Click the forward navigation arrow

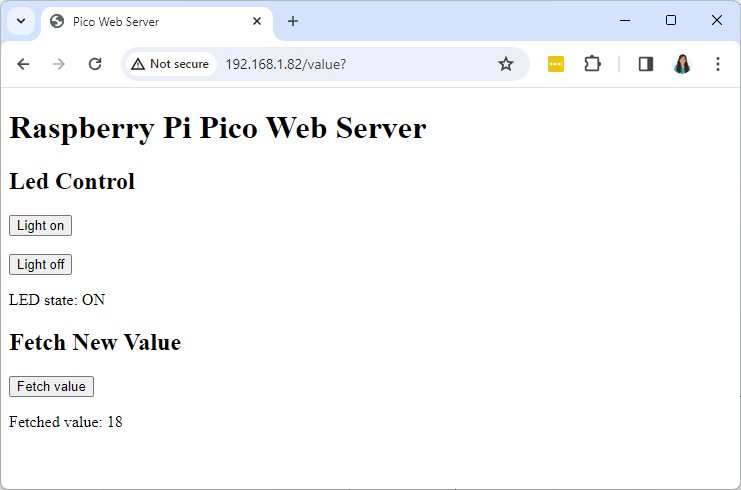[59, 64]
